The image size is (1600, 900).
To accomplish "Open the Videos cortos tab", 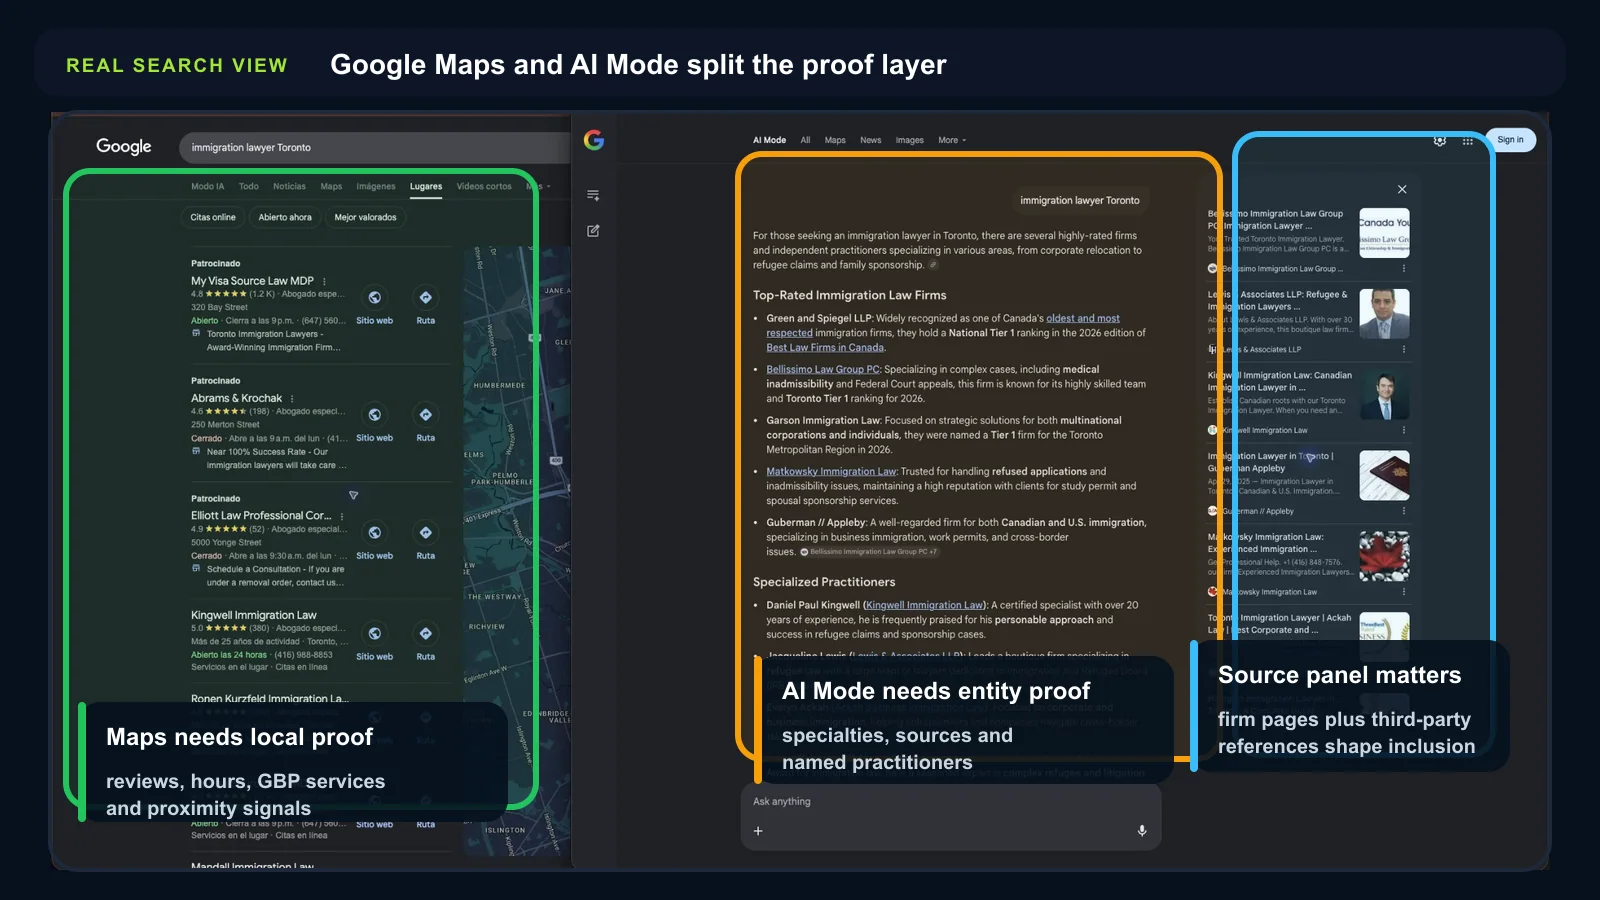I will [x=484, y=187].
